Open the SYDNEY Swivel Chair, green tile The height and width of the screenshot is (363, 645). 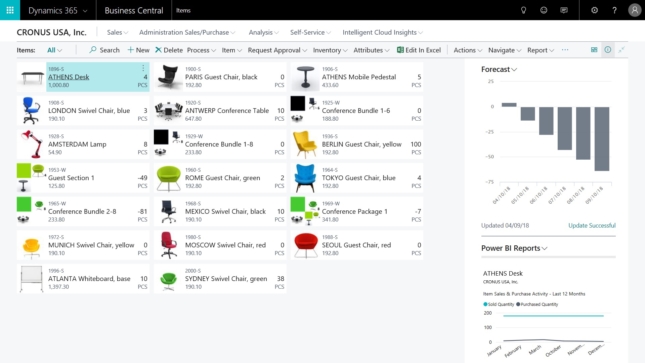[x=220, y=279]
